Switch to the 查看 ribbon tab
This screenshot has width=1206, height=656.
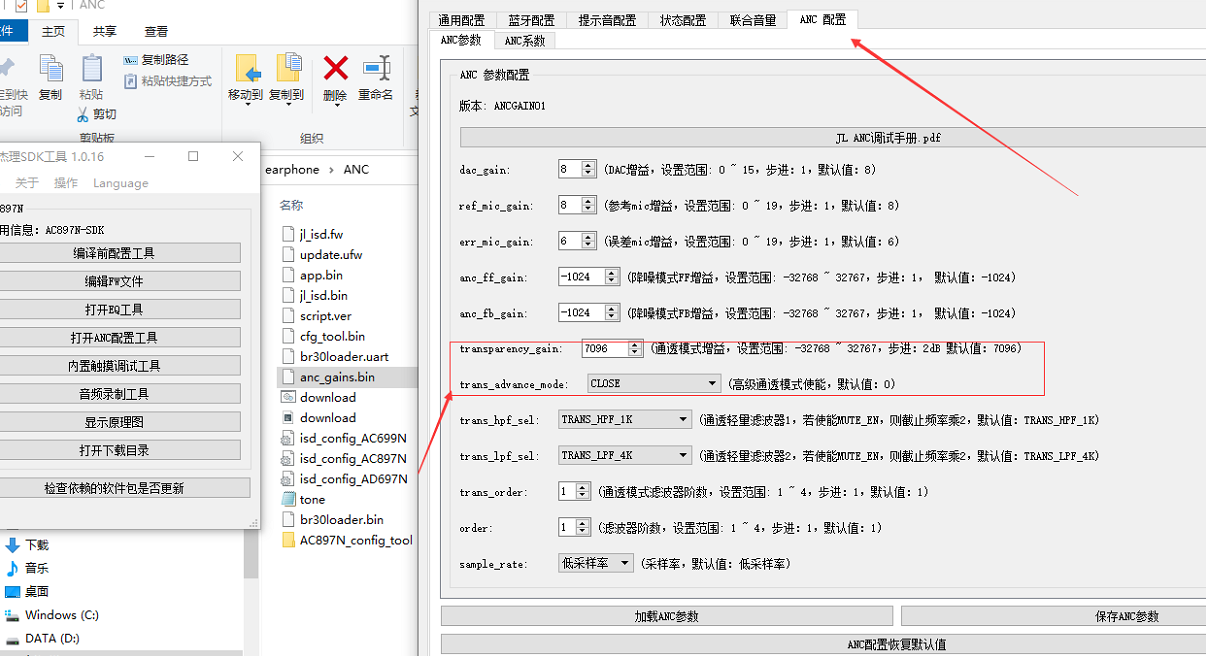pyautogui.click(x=156, y=32)
